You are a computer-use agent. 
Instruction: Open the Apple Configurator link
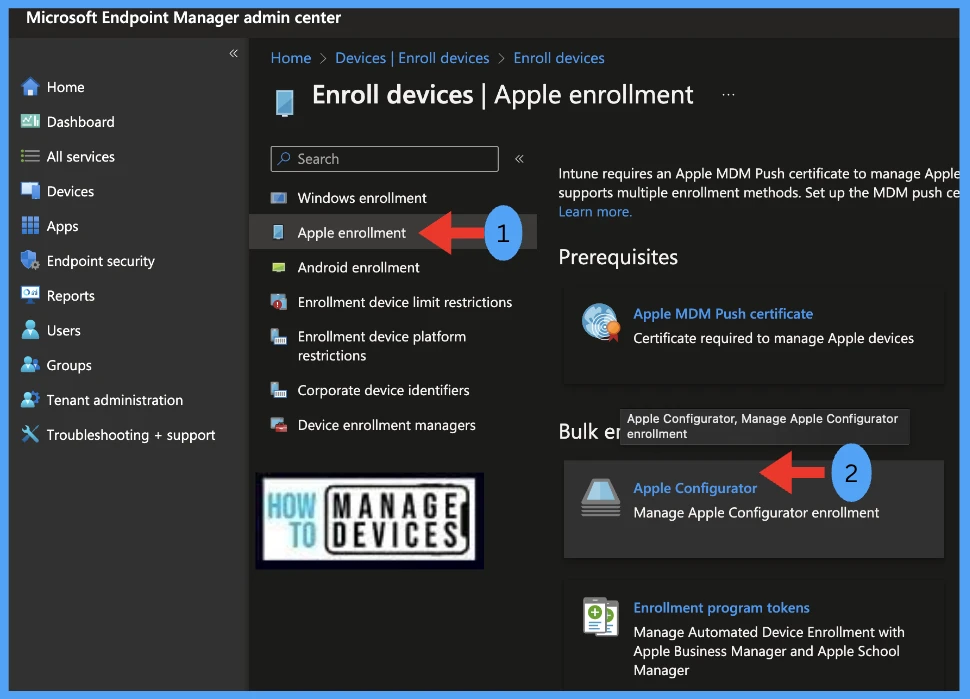pos(695,488)
